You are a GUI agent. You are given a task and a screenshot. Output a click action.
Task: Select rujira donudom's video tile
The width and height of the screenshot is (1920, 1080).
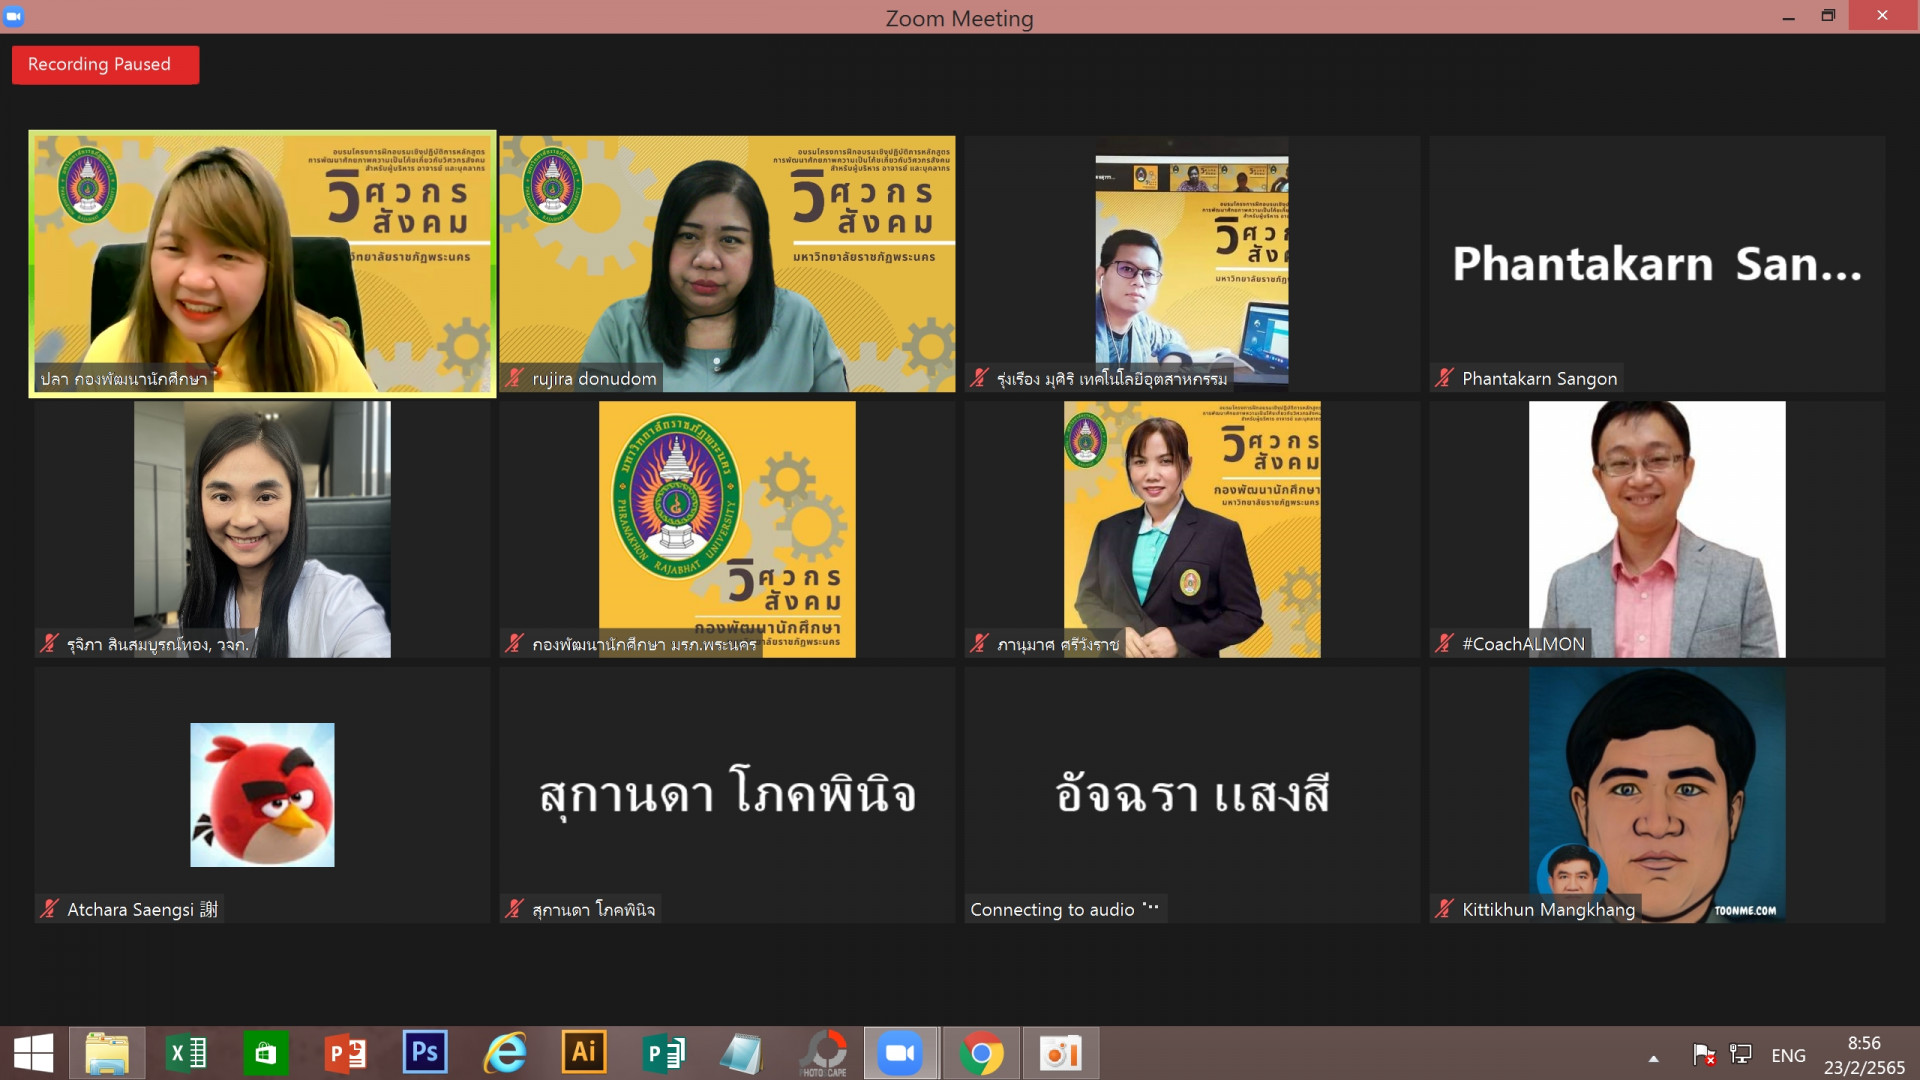727,264
